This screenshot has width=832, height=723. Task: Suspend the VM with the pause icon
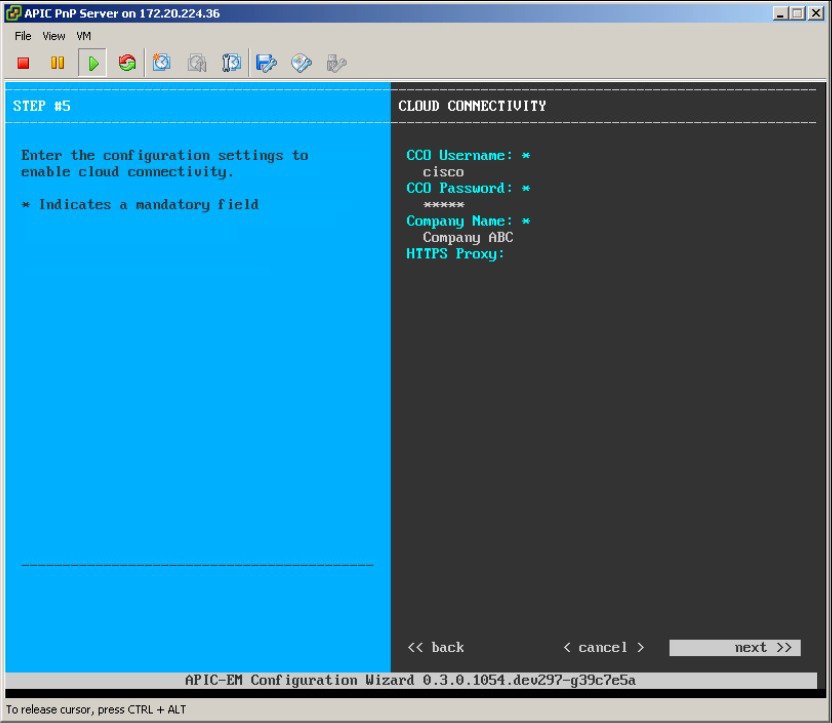pyautogui.click(x=57, y=63)
